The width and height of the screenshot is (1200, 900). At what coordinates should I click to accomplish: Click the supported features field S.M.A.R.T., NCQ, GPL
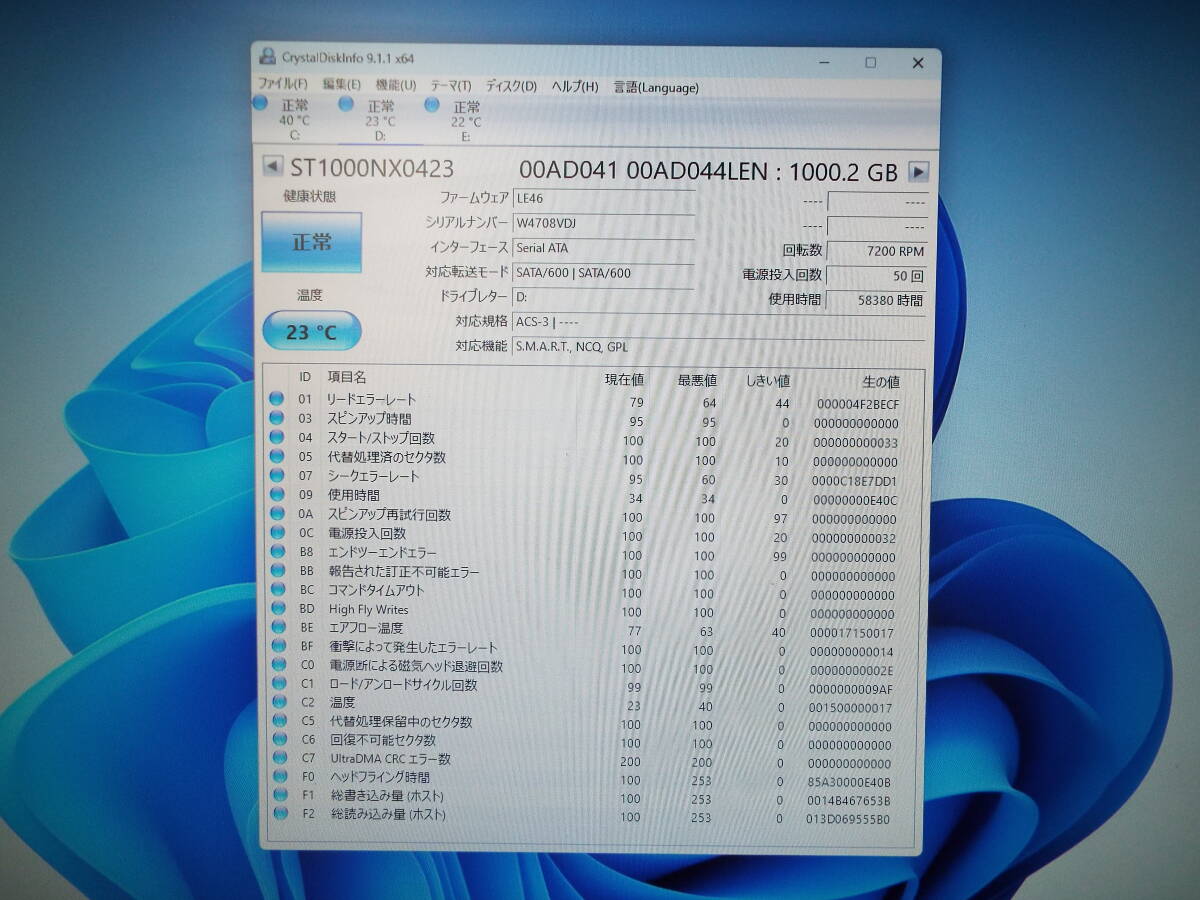718,347
